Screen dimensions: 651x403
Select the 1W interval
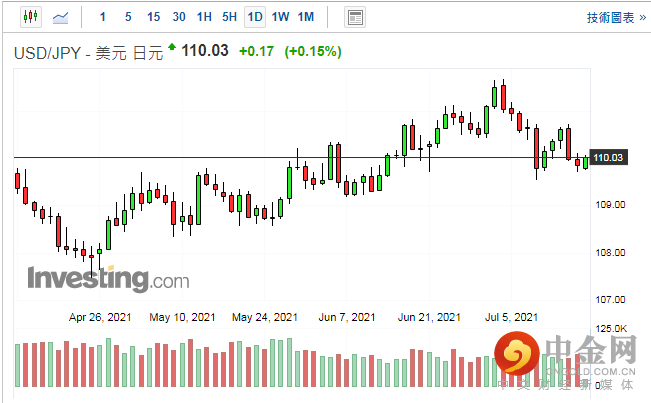click(280, 17)
